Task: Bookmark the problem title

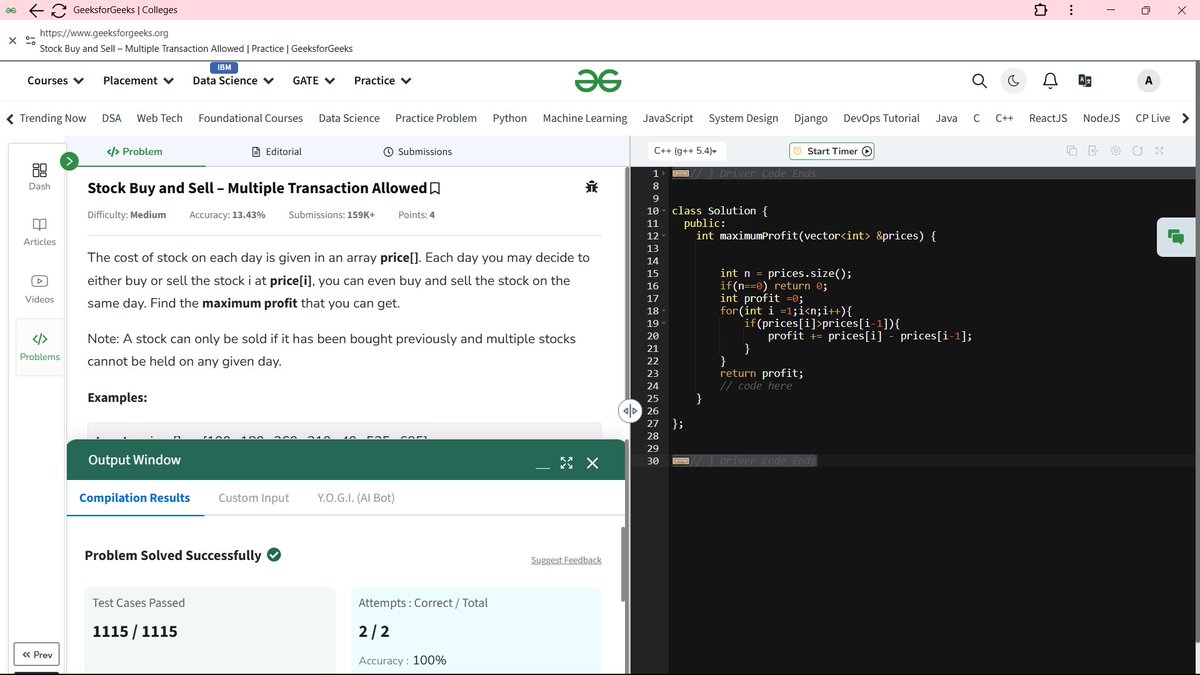Action: pos(435,188)
